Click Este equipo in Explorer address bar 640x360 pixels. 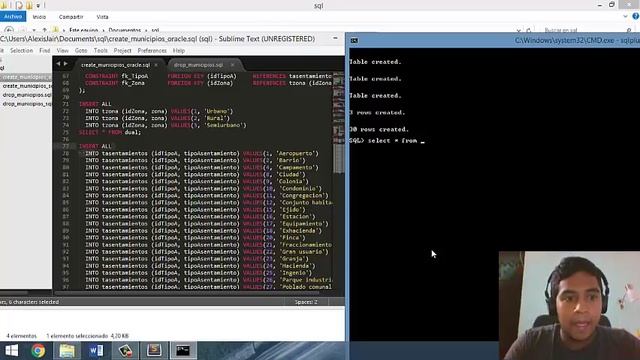[x=83, y=30]
